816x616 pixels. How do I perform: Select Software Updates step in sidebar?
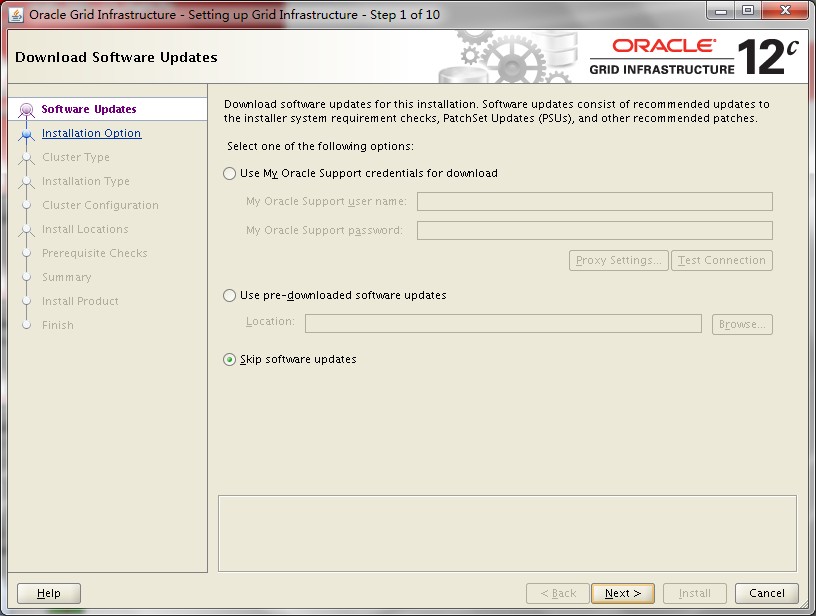[89, 109]
